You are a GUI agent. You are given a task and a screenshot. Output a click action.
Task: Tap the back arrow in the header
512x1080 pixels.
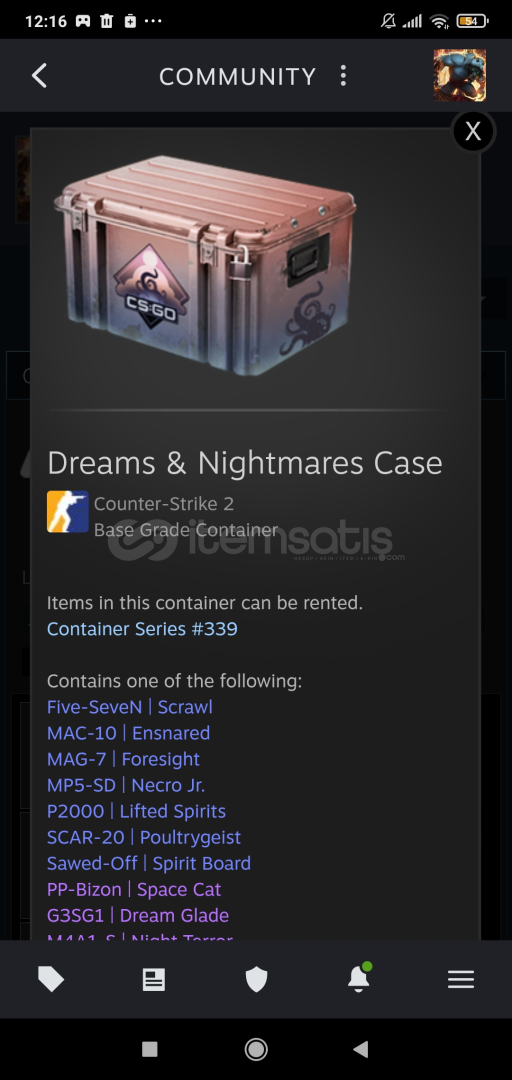click(x=39, y=76)
